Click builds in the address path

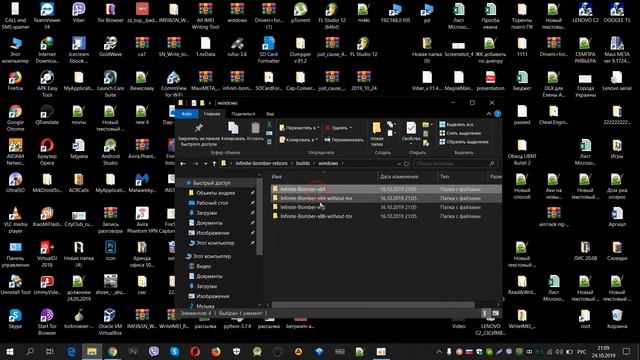303,163
